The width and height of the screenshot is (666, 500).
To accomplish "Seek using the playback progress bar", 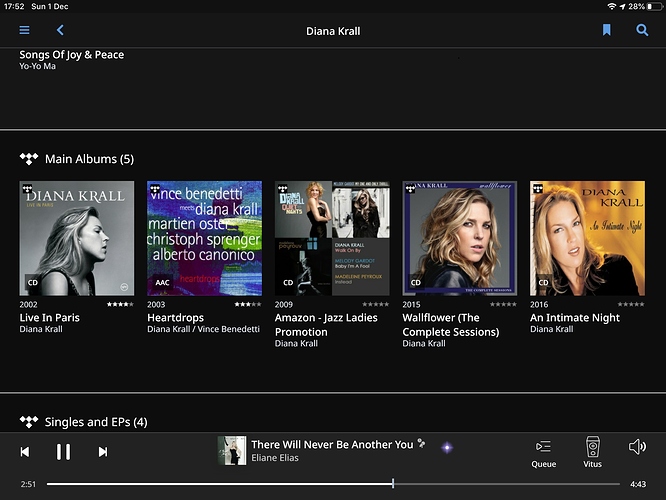I will coord(333,484).
